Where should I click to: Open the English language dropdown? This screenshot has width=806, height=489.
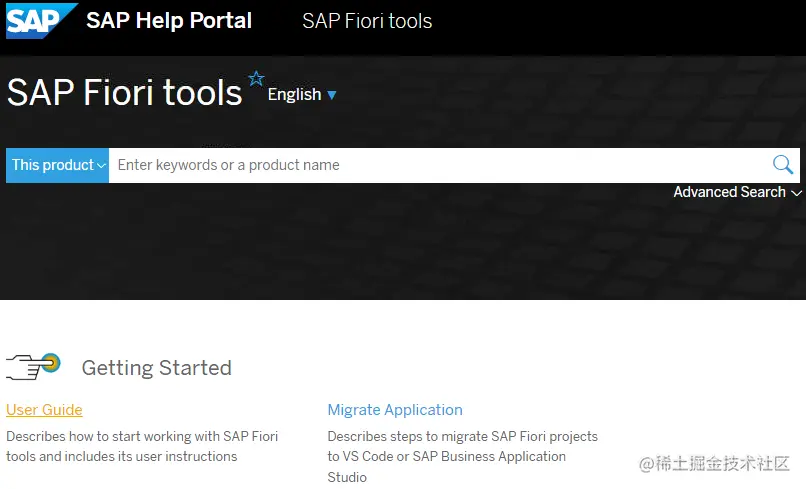pyautogui.click(x=302, y=95)
